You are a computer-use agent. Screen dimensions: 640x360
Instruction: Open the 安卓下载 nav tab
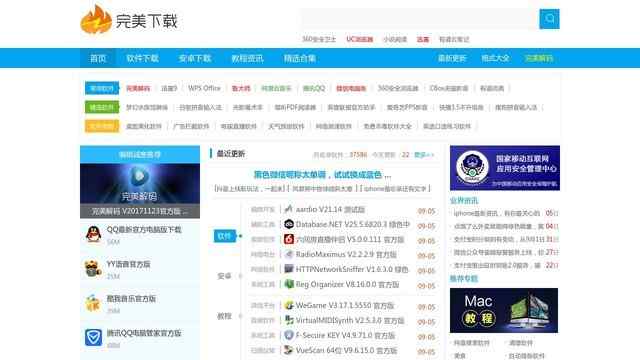point(195,58)
